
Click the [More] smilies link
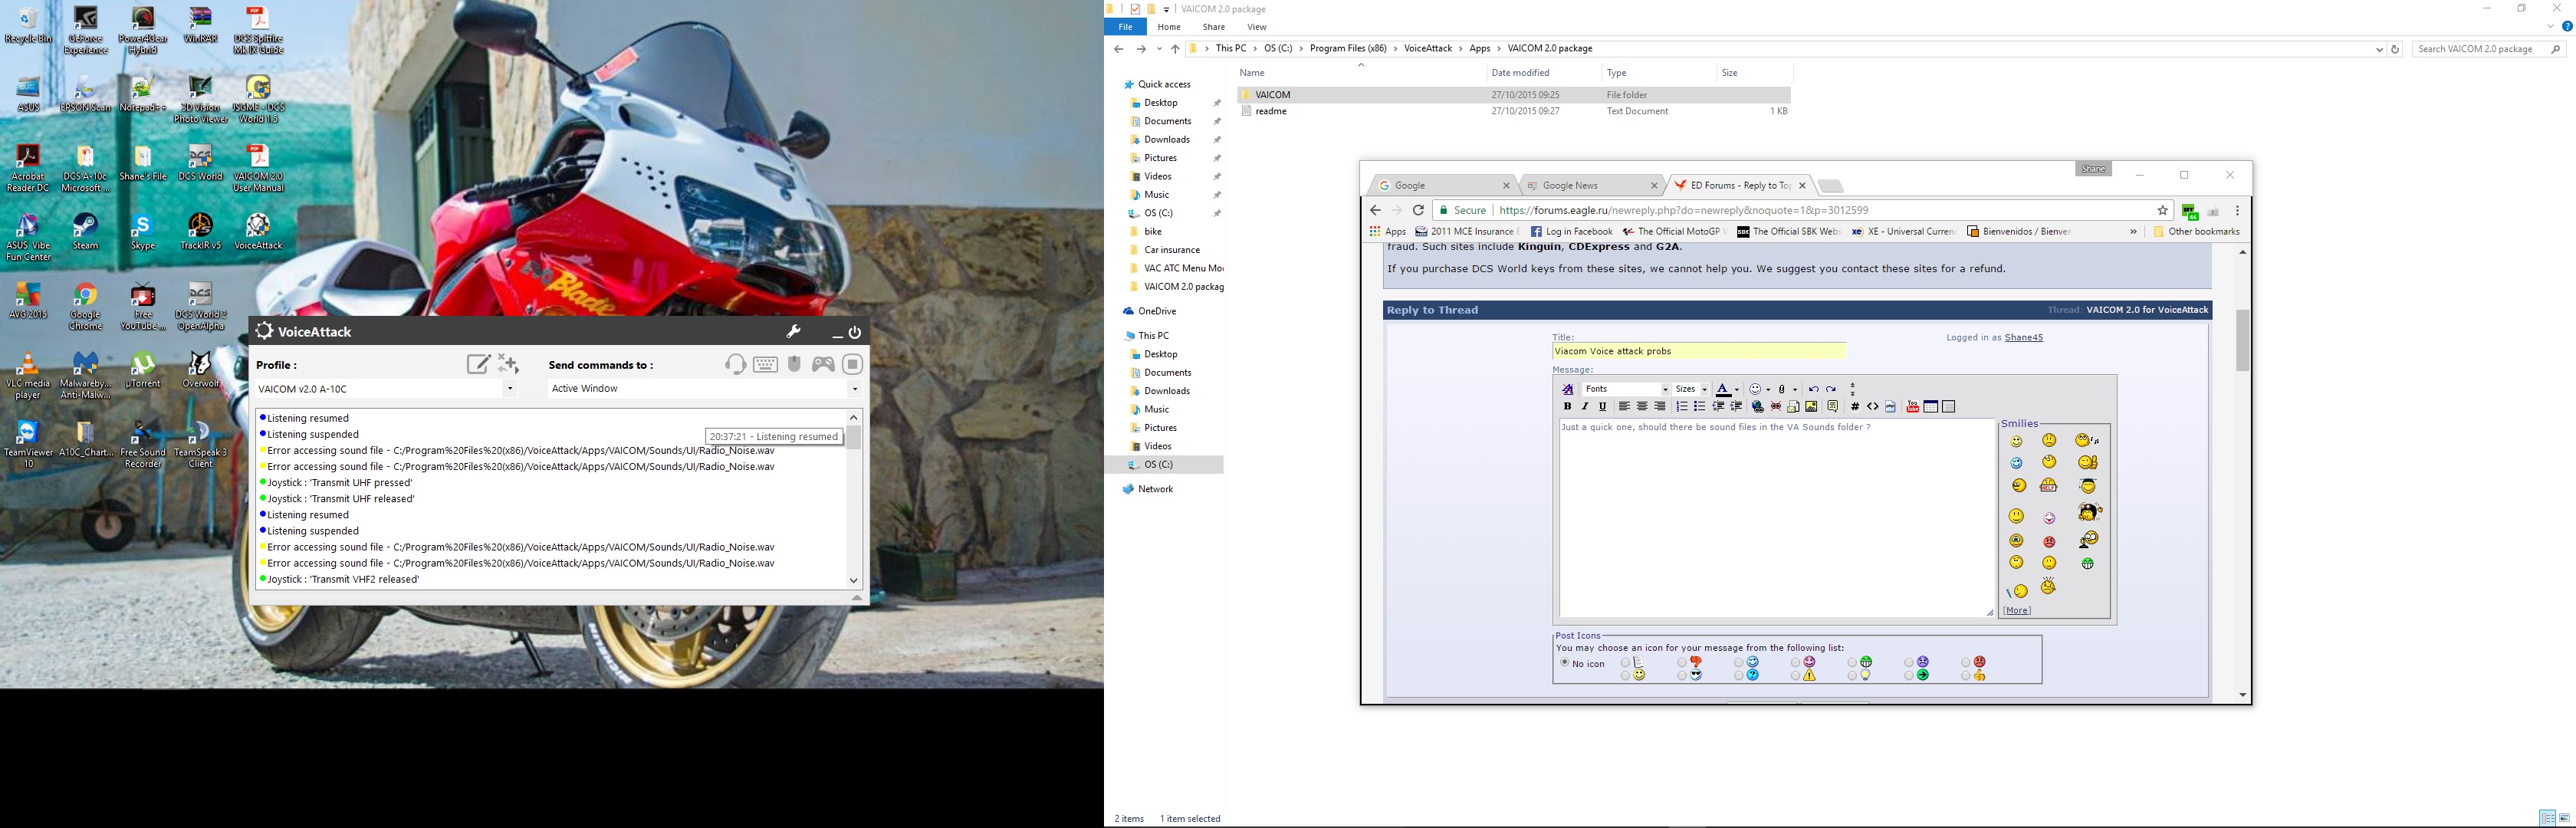coord(2017,610)
